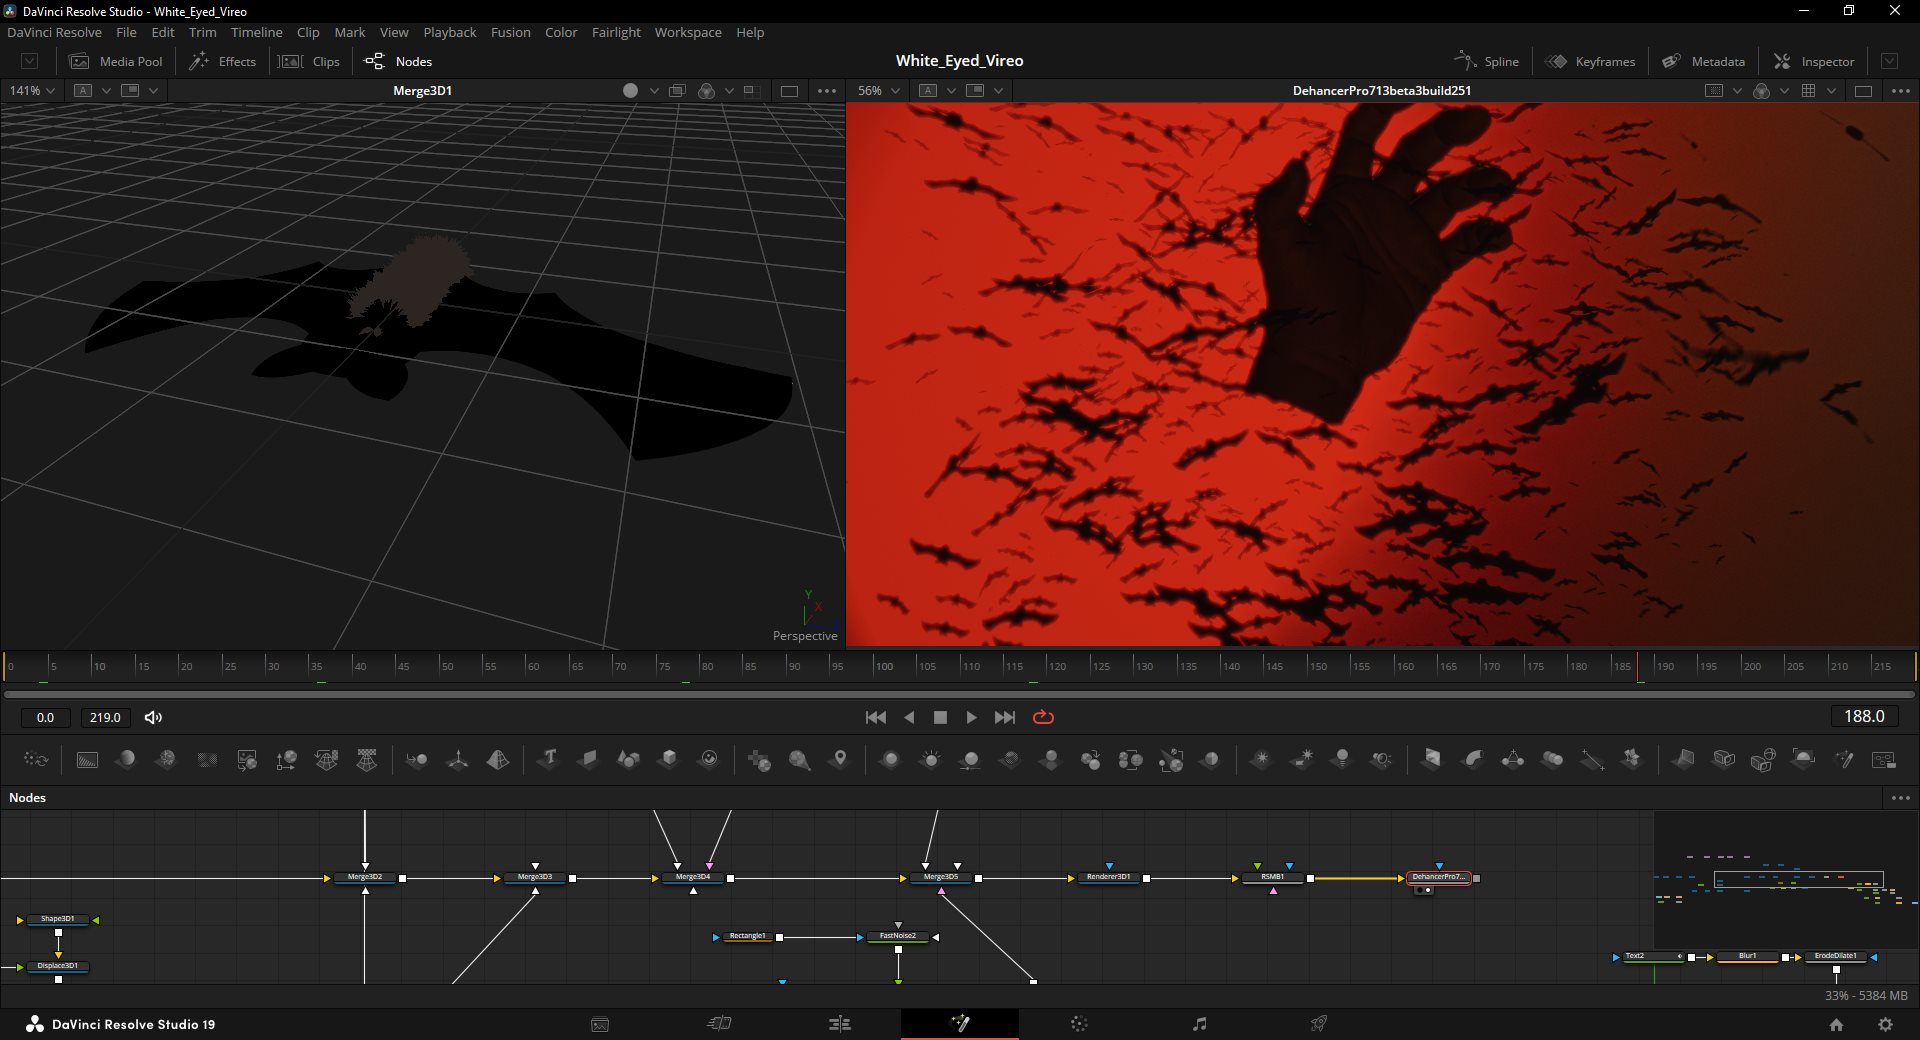1920x1040 pixels.
Task: Expand right viewer options three-dot menu
Action: [x=1901, y=90]
